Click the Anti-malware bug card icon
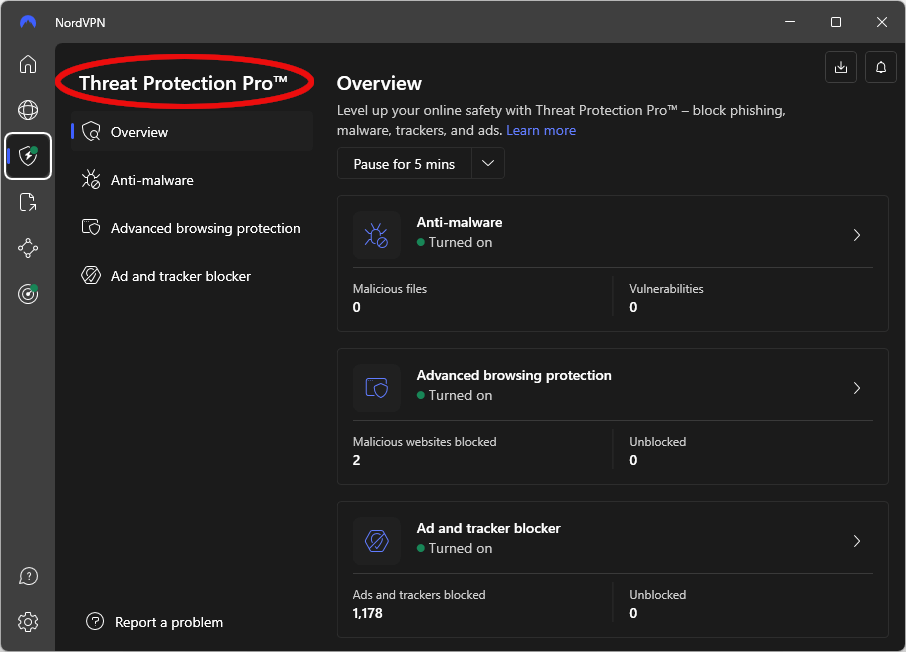The height and width of the screenshot is (652, 906). [x=377, y=235]
